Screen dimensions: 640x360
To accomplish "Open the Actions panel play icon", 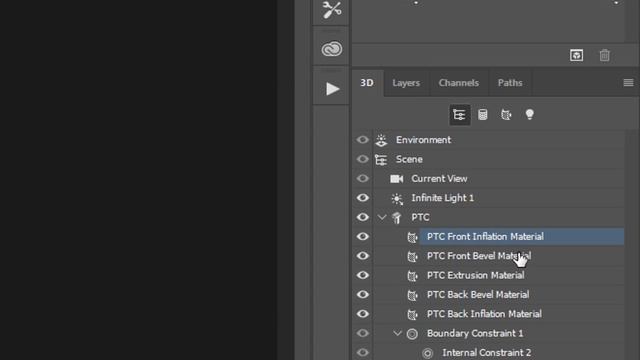I will (x=332, y=89).
